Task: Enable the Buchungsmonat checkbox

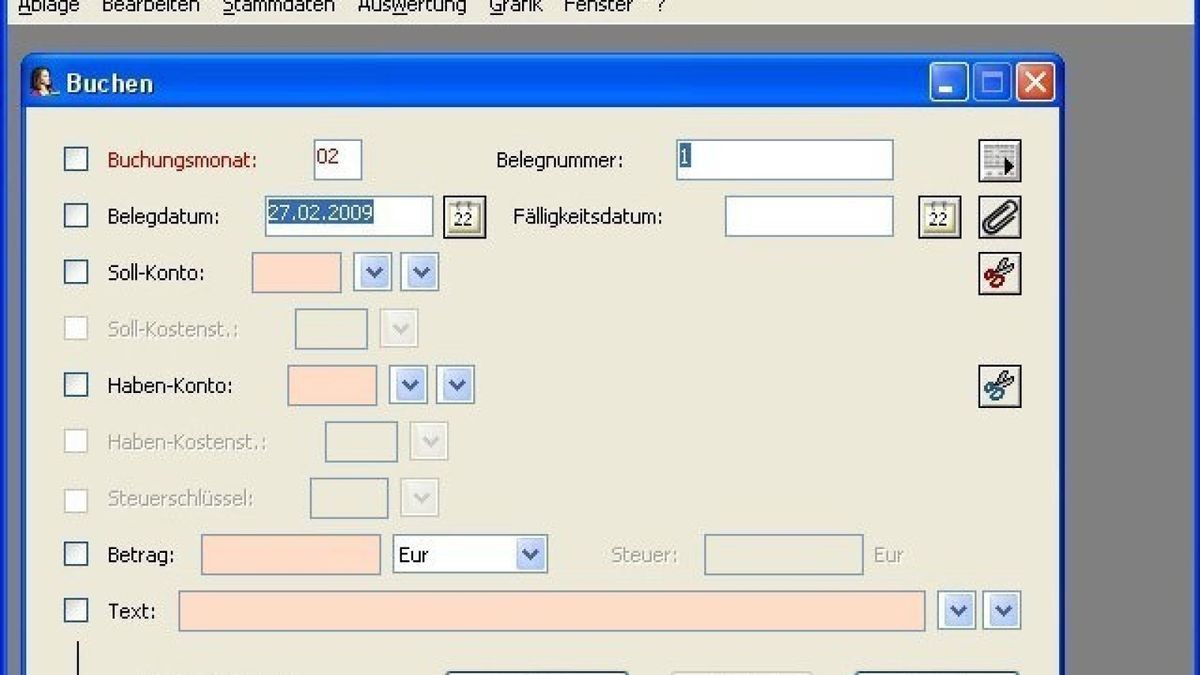Action: click(75, 158)
